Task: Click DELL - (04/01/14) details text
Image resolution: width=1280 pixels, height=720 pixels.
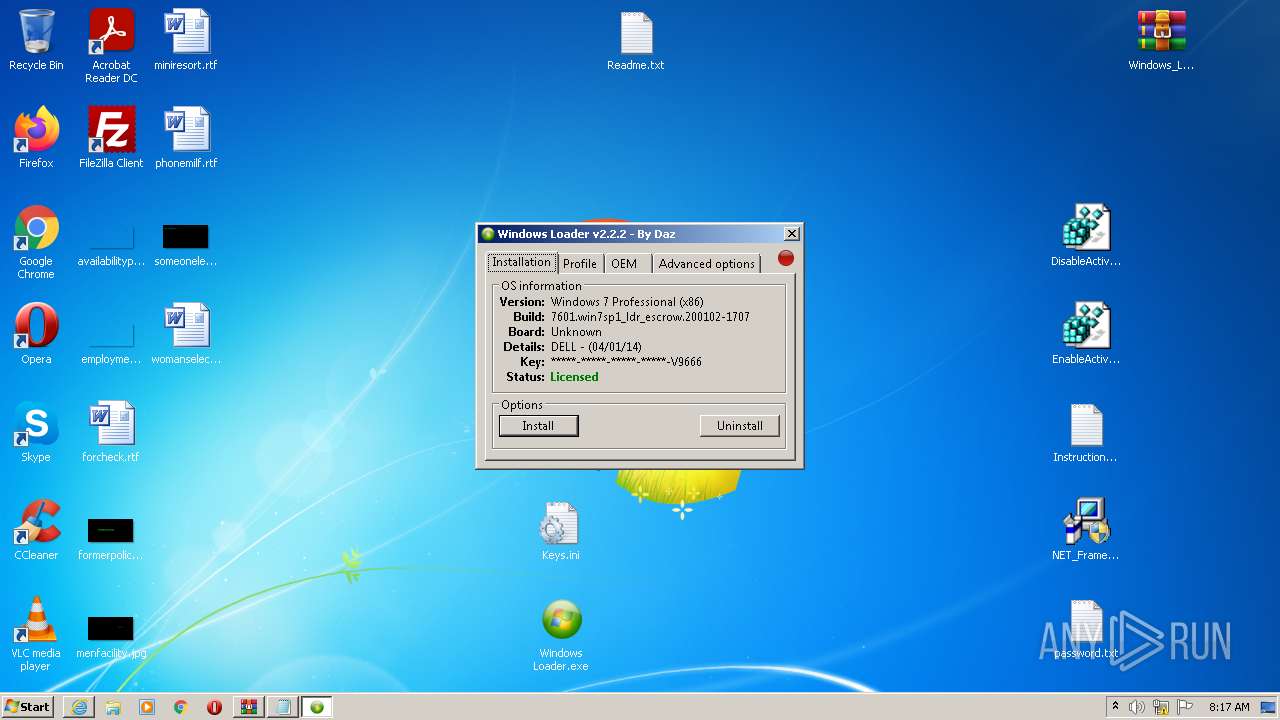Action: click(596, 347)
